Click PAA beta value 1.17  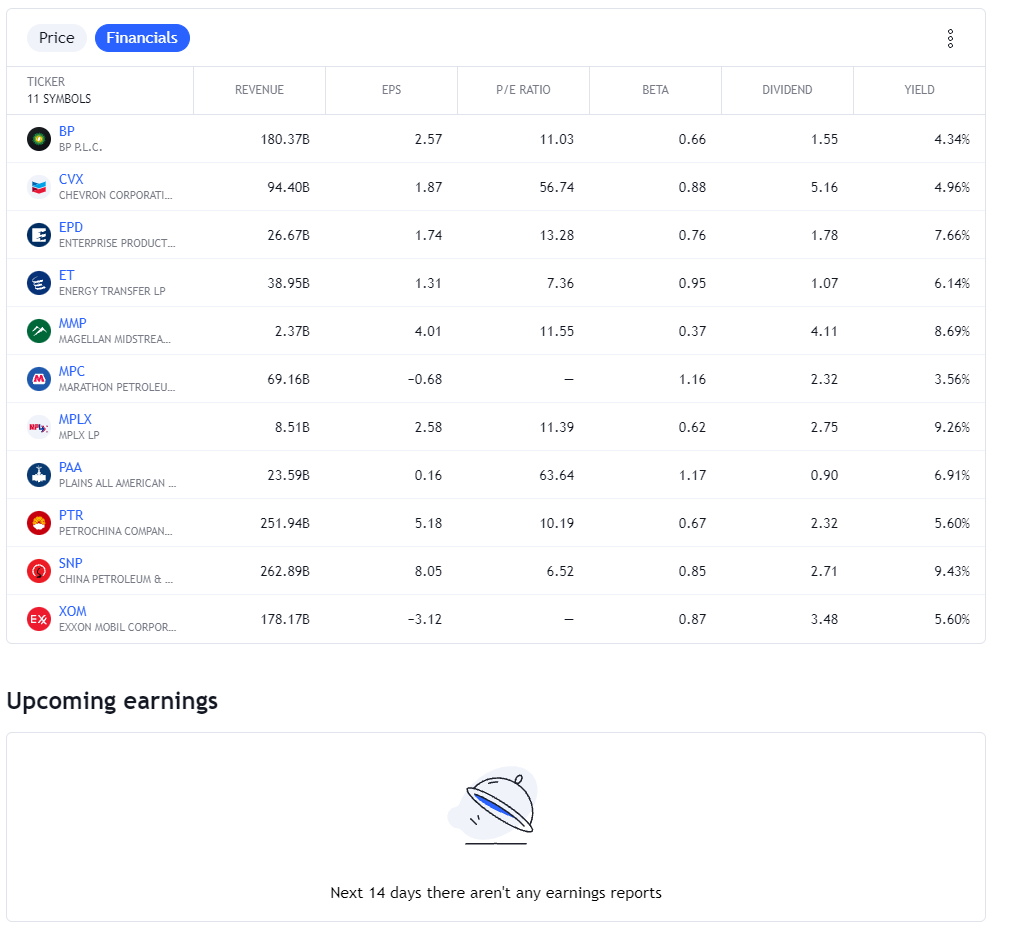(692, 475)
